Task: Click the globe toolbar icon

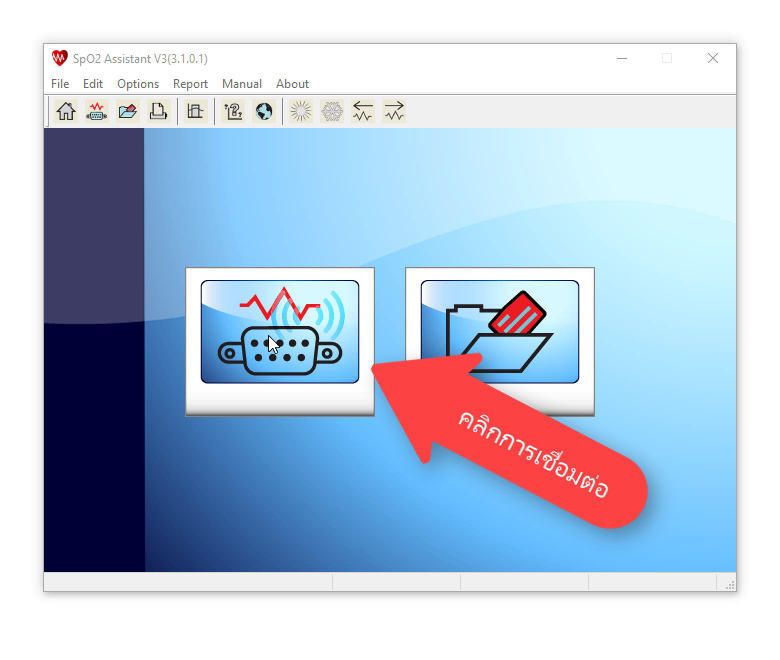Action: [264, 111]
